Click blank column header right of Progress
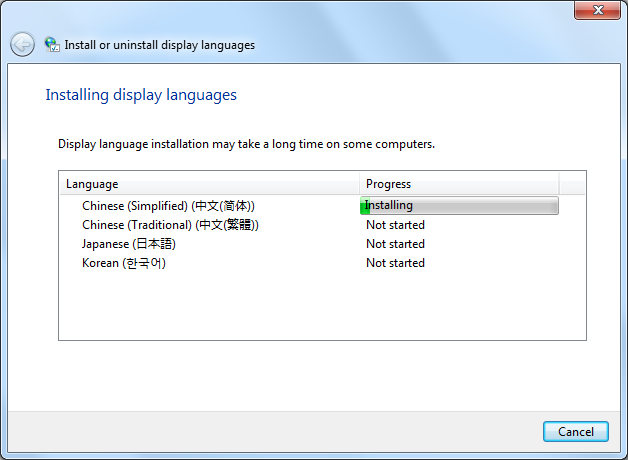Screen dimensions: 628x460 pos(572,184)
